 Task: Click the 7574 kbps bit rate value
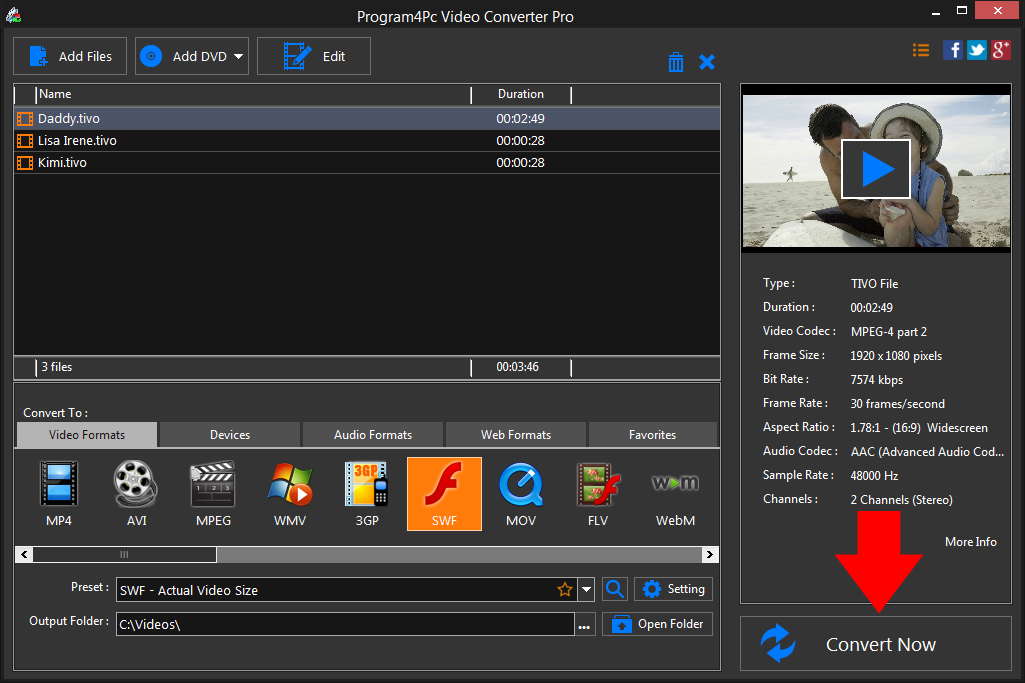[x=877, y=380]
